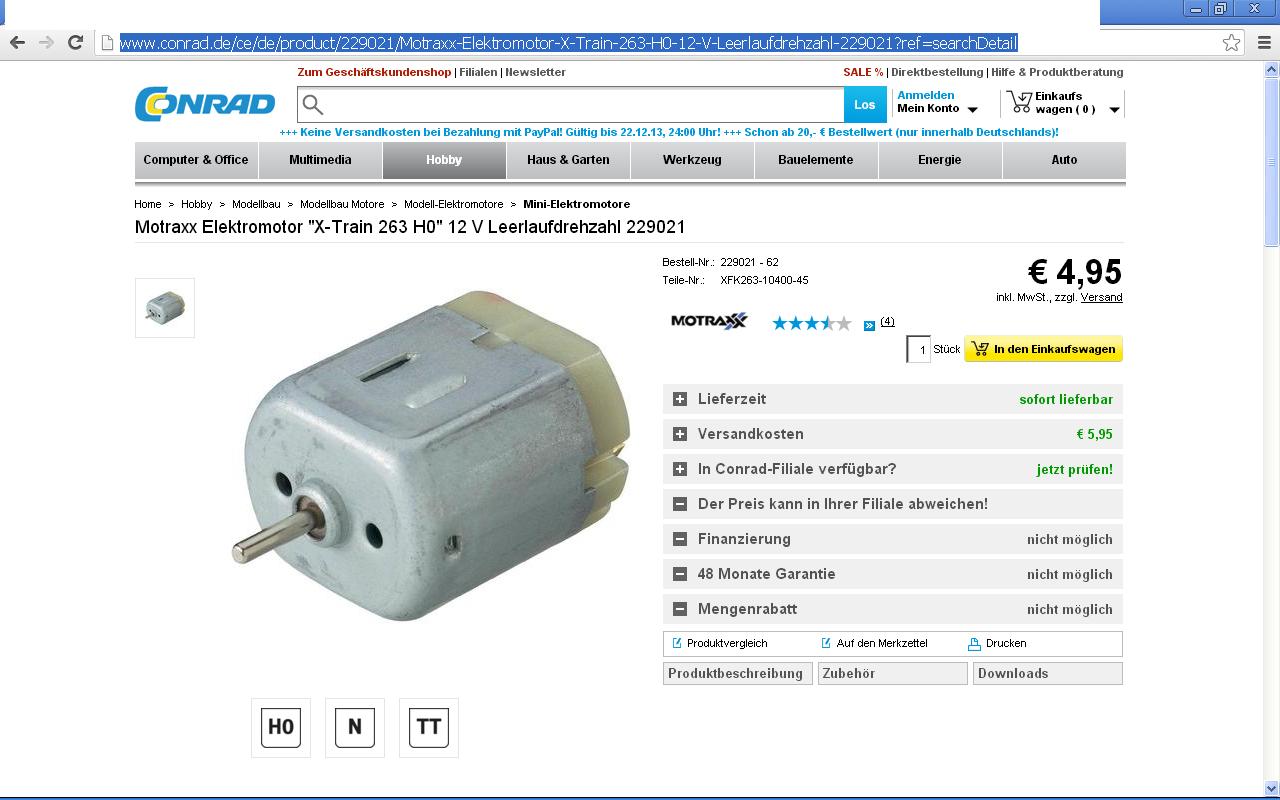Image resolution: width=1280 pixels, height=800 pixels.
Task: Add item via In den Einkaufswagen
Action: tap(1044, 349)
